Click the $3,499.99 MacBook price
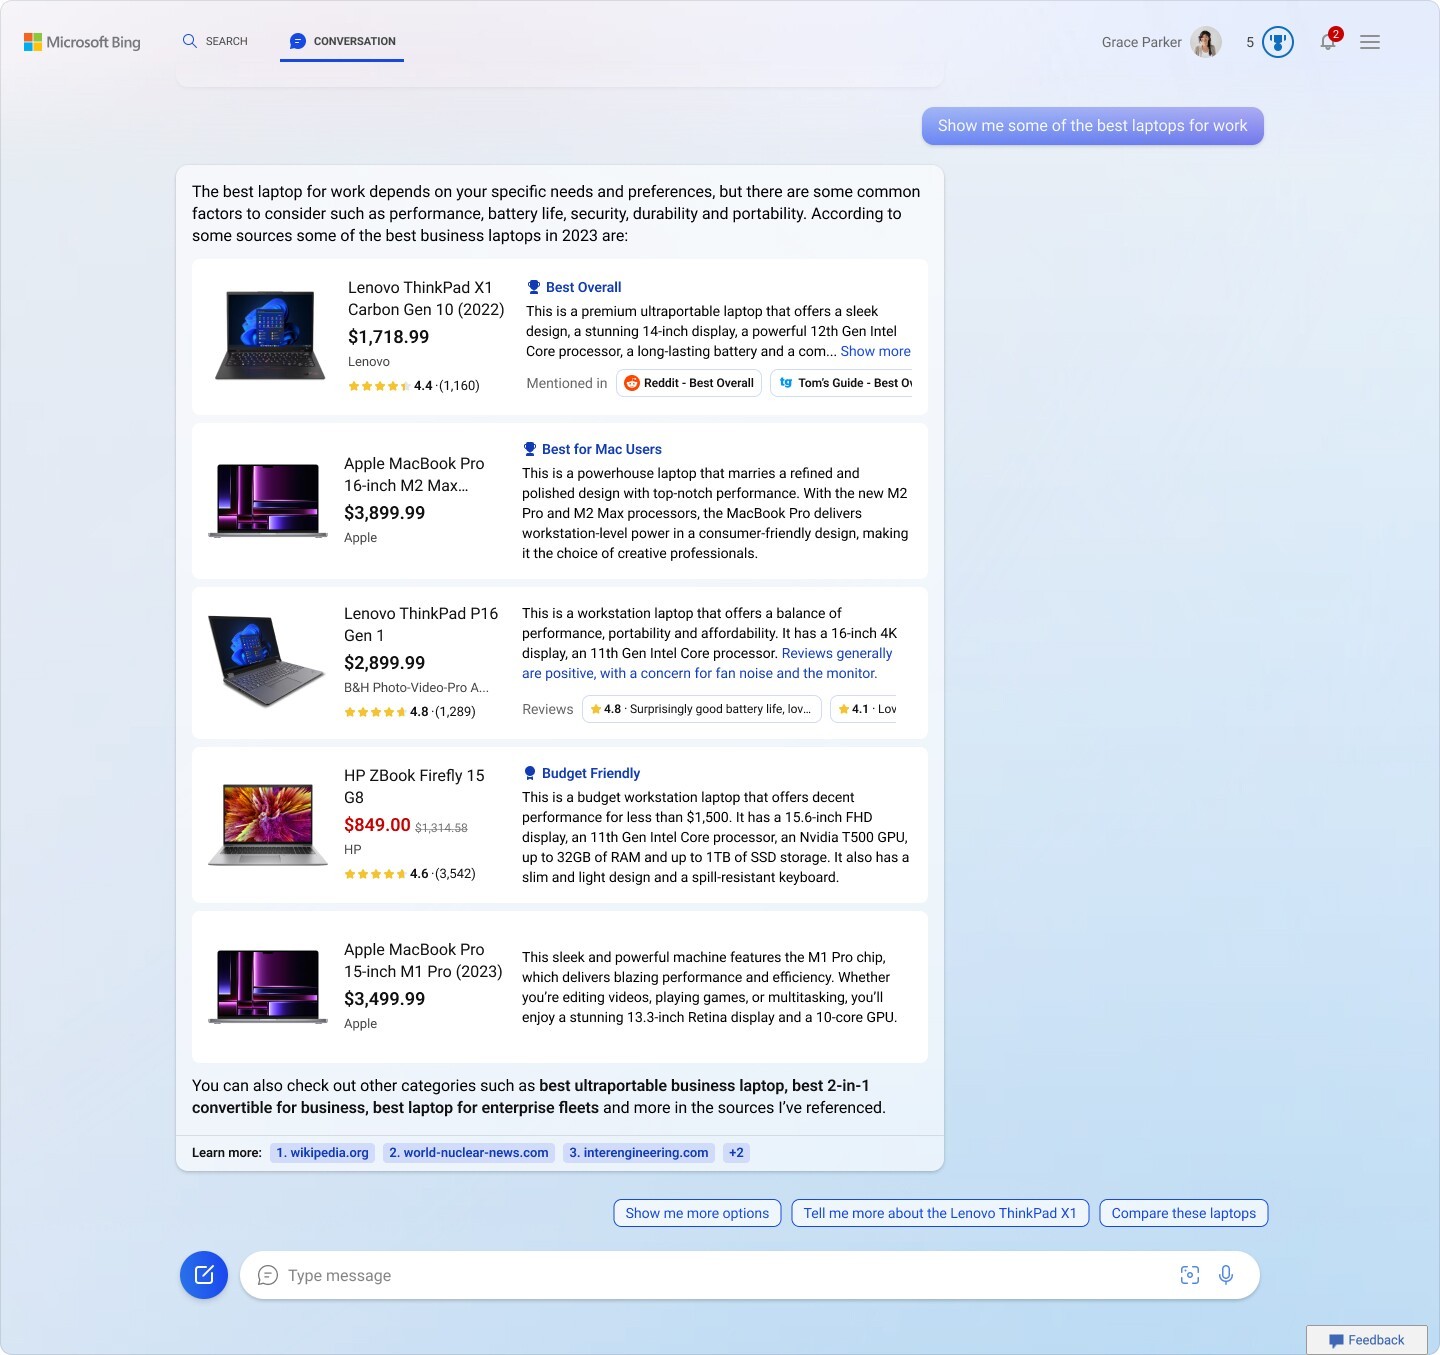The height and width of the screenshot is (1355, 1440). point(385,999)
